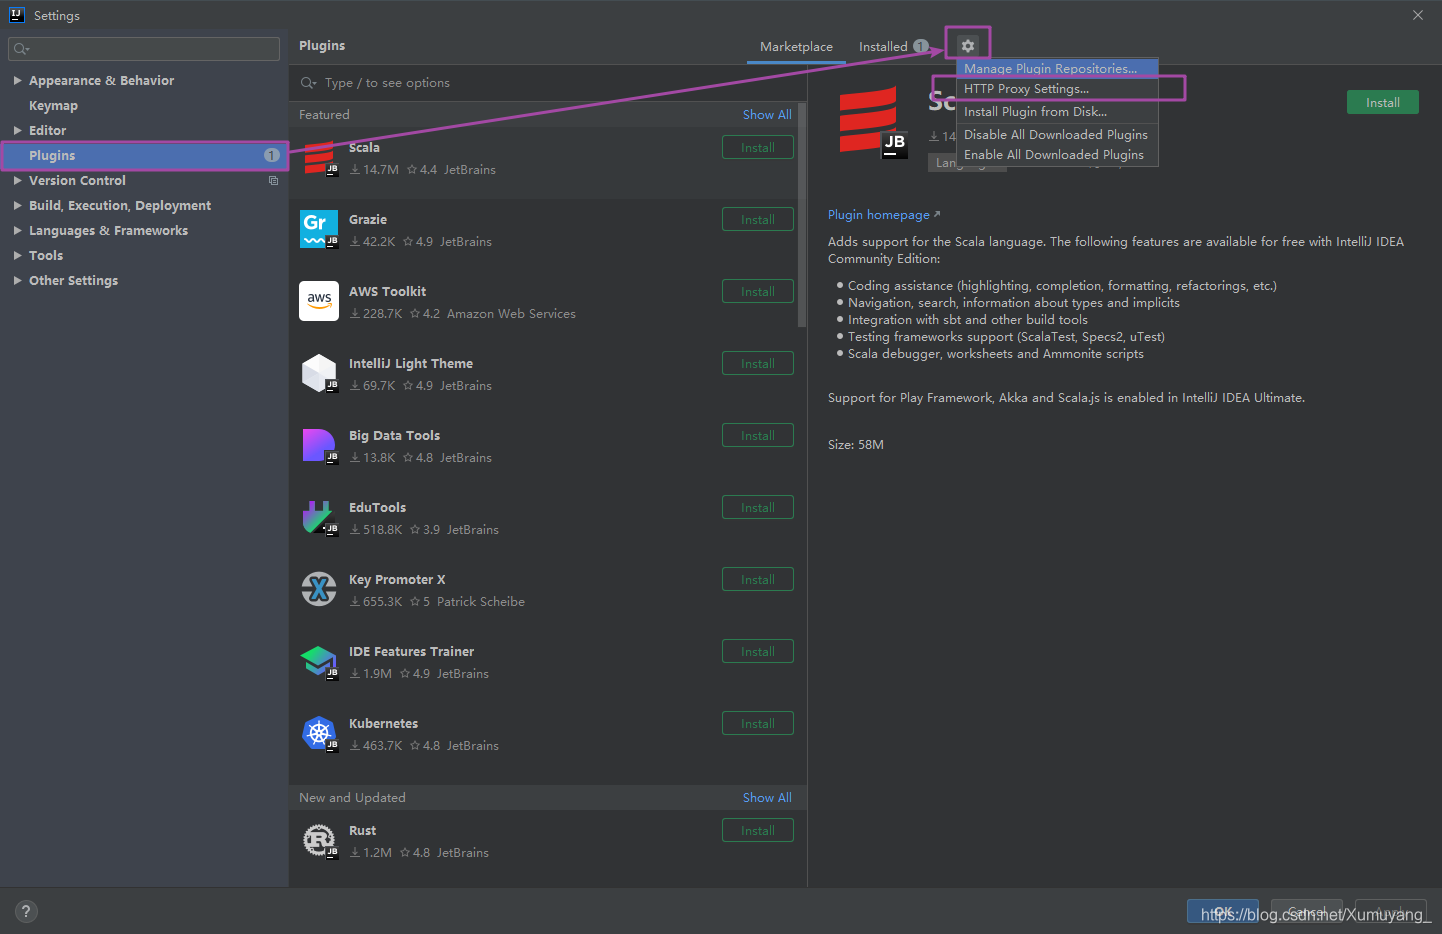The width and height of the screenshot is (1442, 934).
Task: Click the Plugins update count badge
Action: pos(271,155)
